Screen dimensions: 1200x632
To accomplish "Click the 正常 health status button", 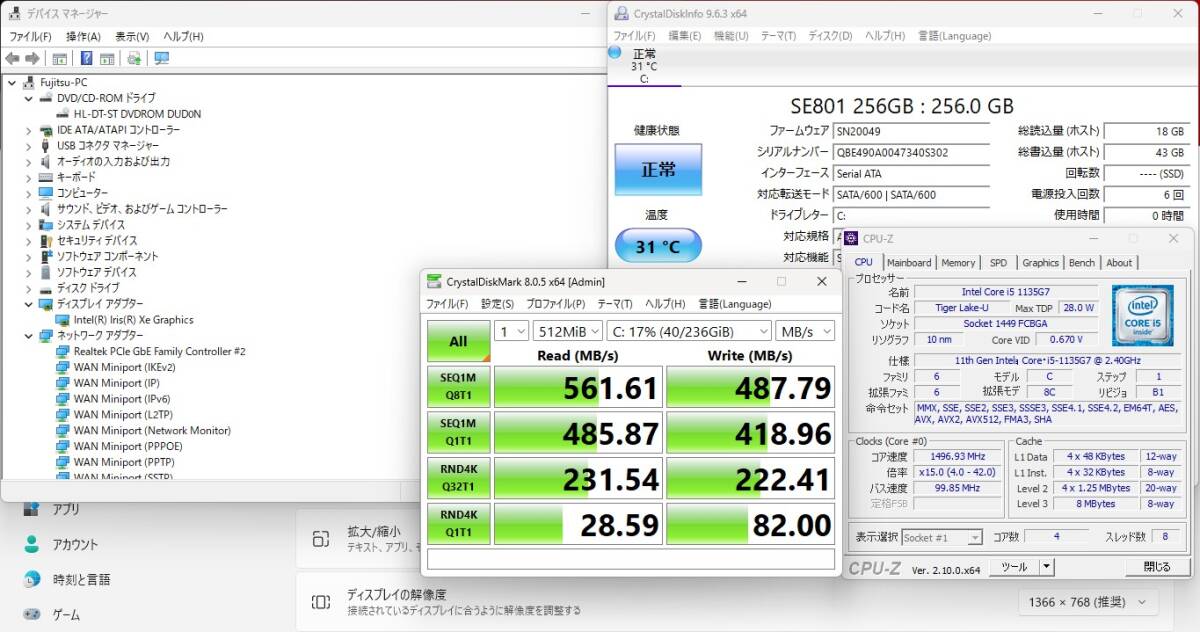I will point(657,169).
